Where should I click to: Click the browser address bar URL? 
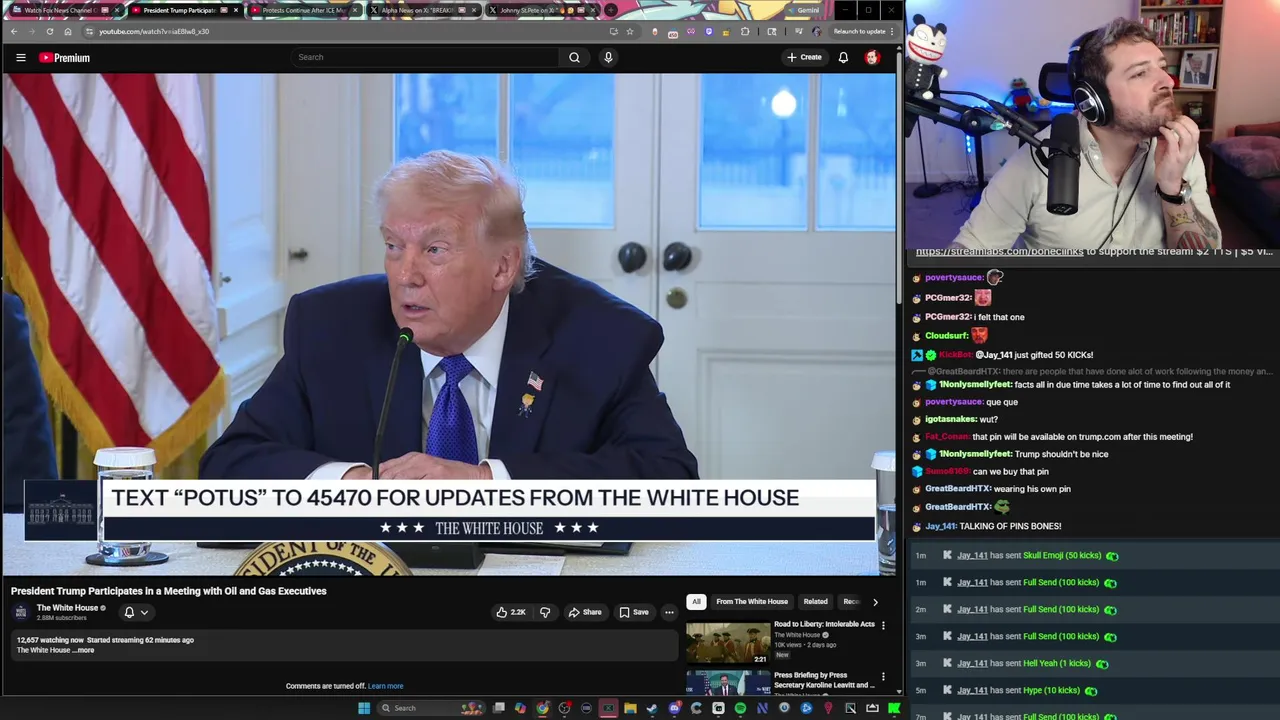coord(154,31)
